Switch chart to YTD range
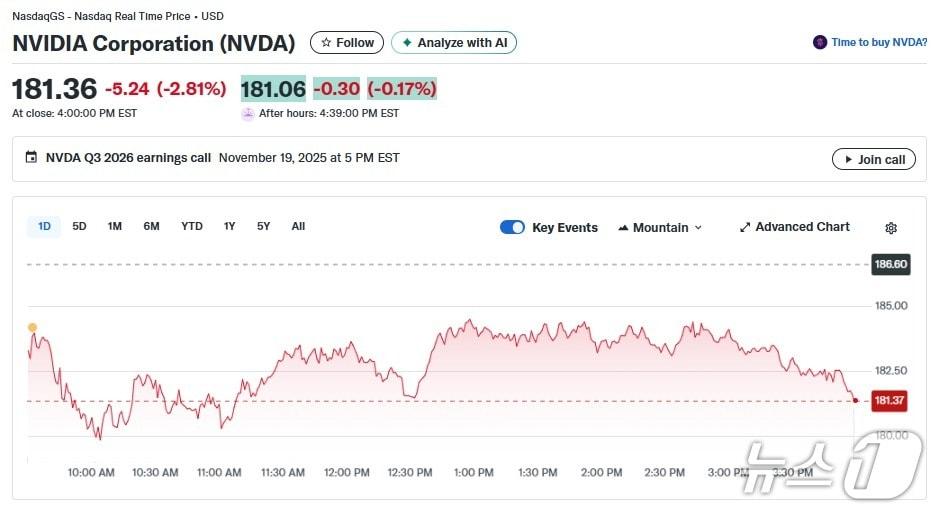 (x=191, y=226)
